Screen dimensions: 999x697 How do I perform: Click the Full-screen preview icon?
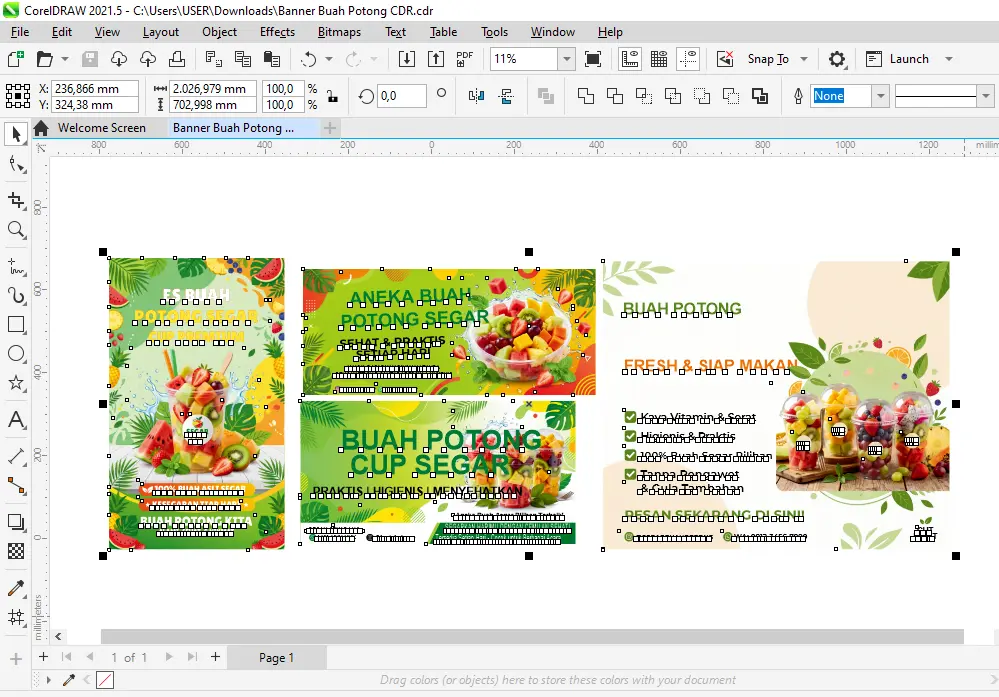(593, 59)
